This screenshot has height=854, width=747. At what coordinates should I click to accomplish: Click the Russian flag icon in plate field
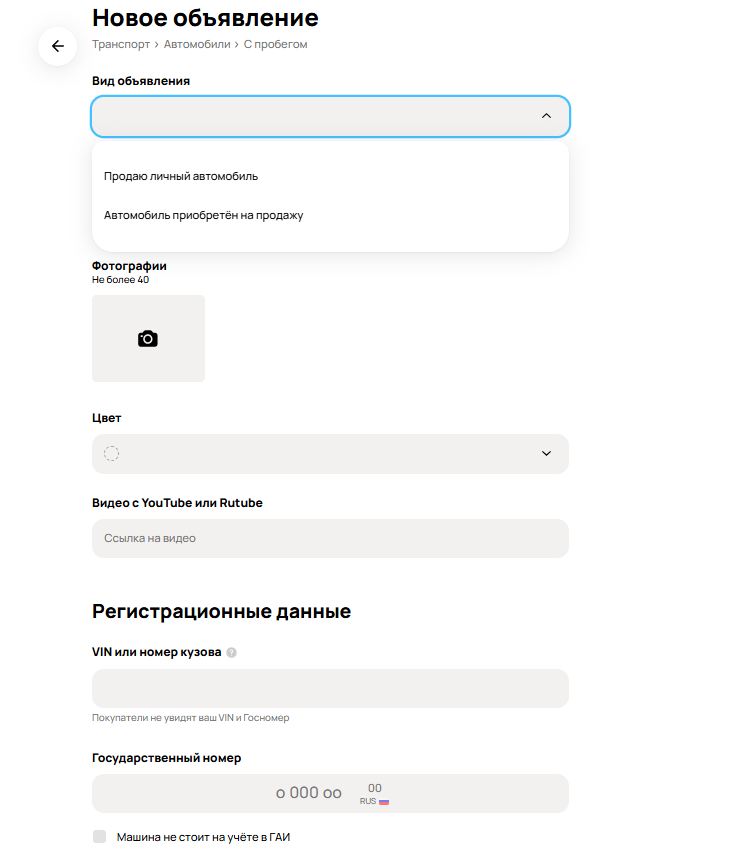pos(385,800)
